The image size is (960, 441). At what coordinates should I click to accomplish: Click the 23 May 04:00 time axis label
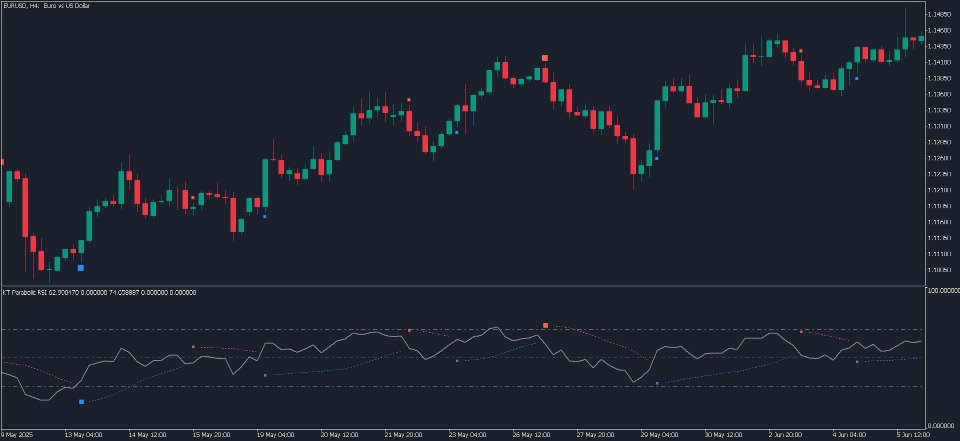click(x=467, y=434)
